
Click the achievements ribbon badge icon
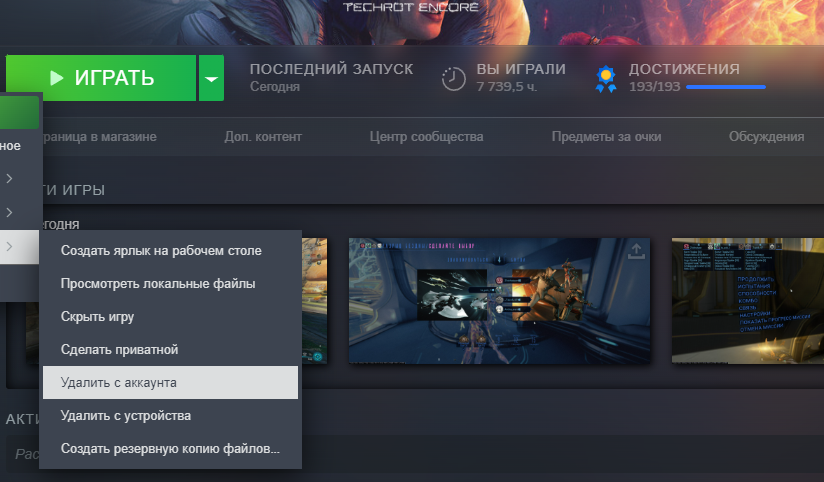(606, 79)
